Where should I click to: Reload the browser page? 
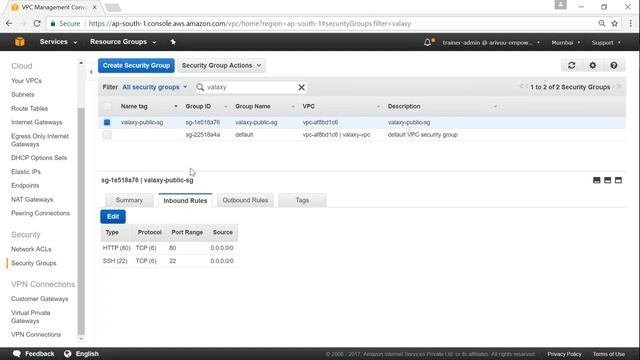(x=37, y=24)
